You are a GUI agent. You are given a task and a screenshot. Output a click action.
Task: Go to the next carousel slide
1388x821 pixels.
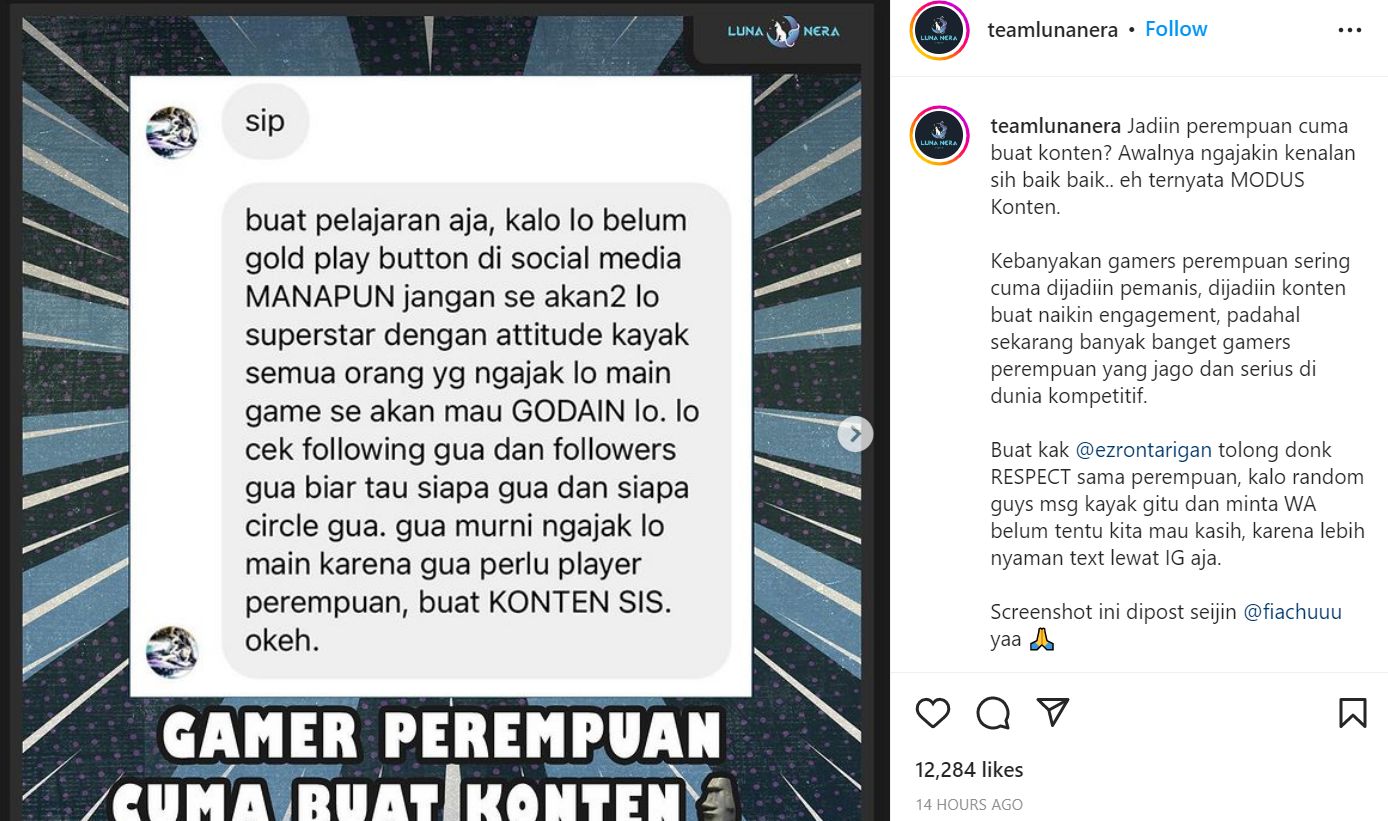point(855,434)
